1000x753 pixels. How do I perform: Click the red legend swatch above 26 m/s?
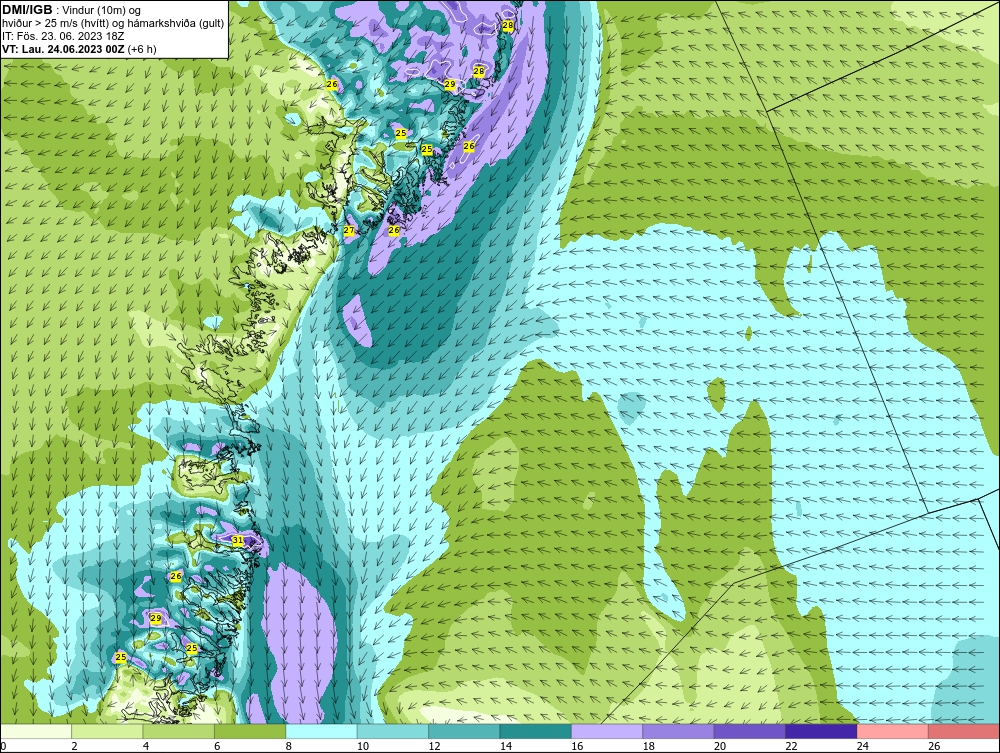pyautogui.click(x=964, y=731)
